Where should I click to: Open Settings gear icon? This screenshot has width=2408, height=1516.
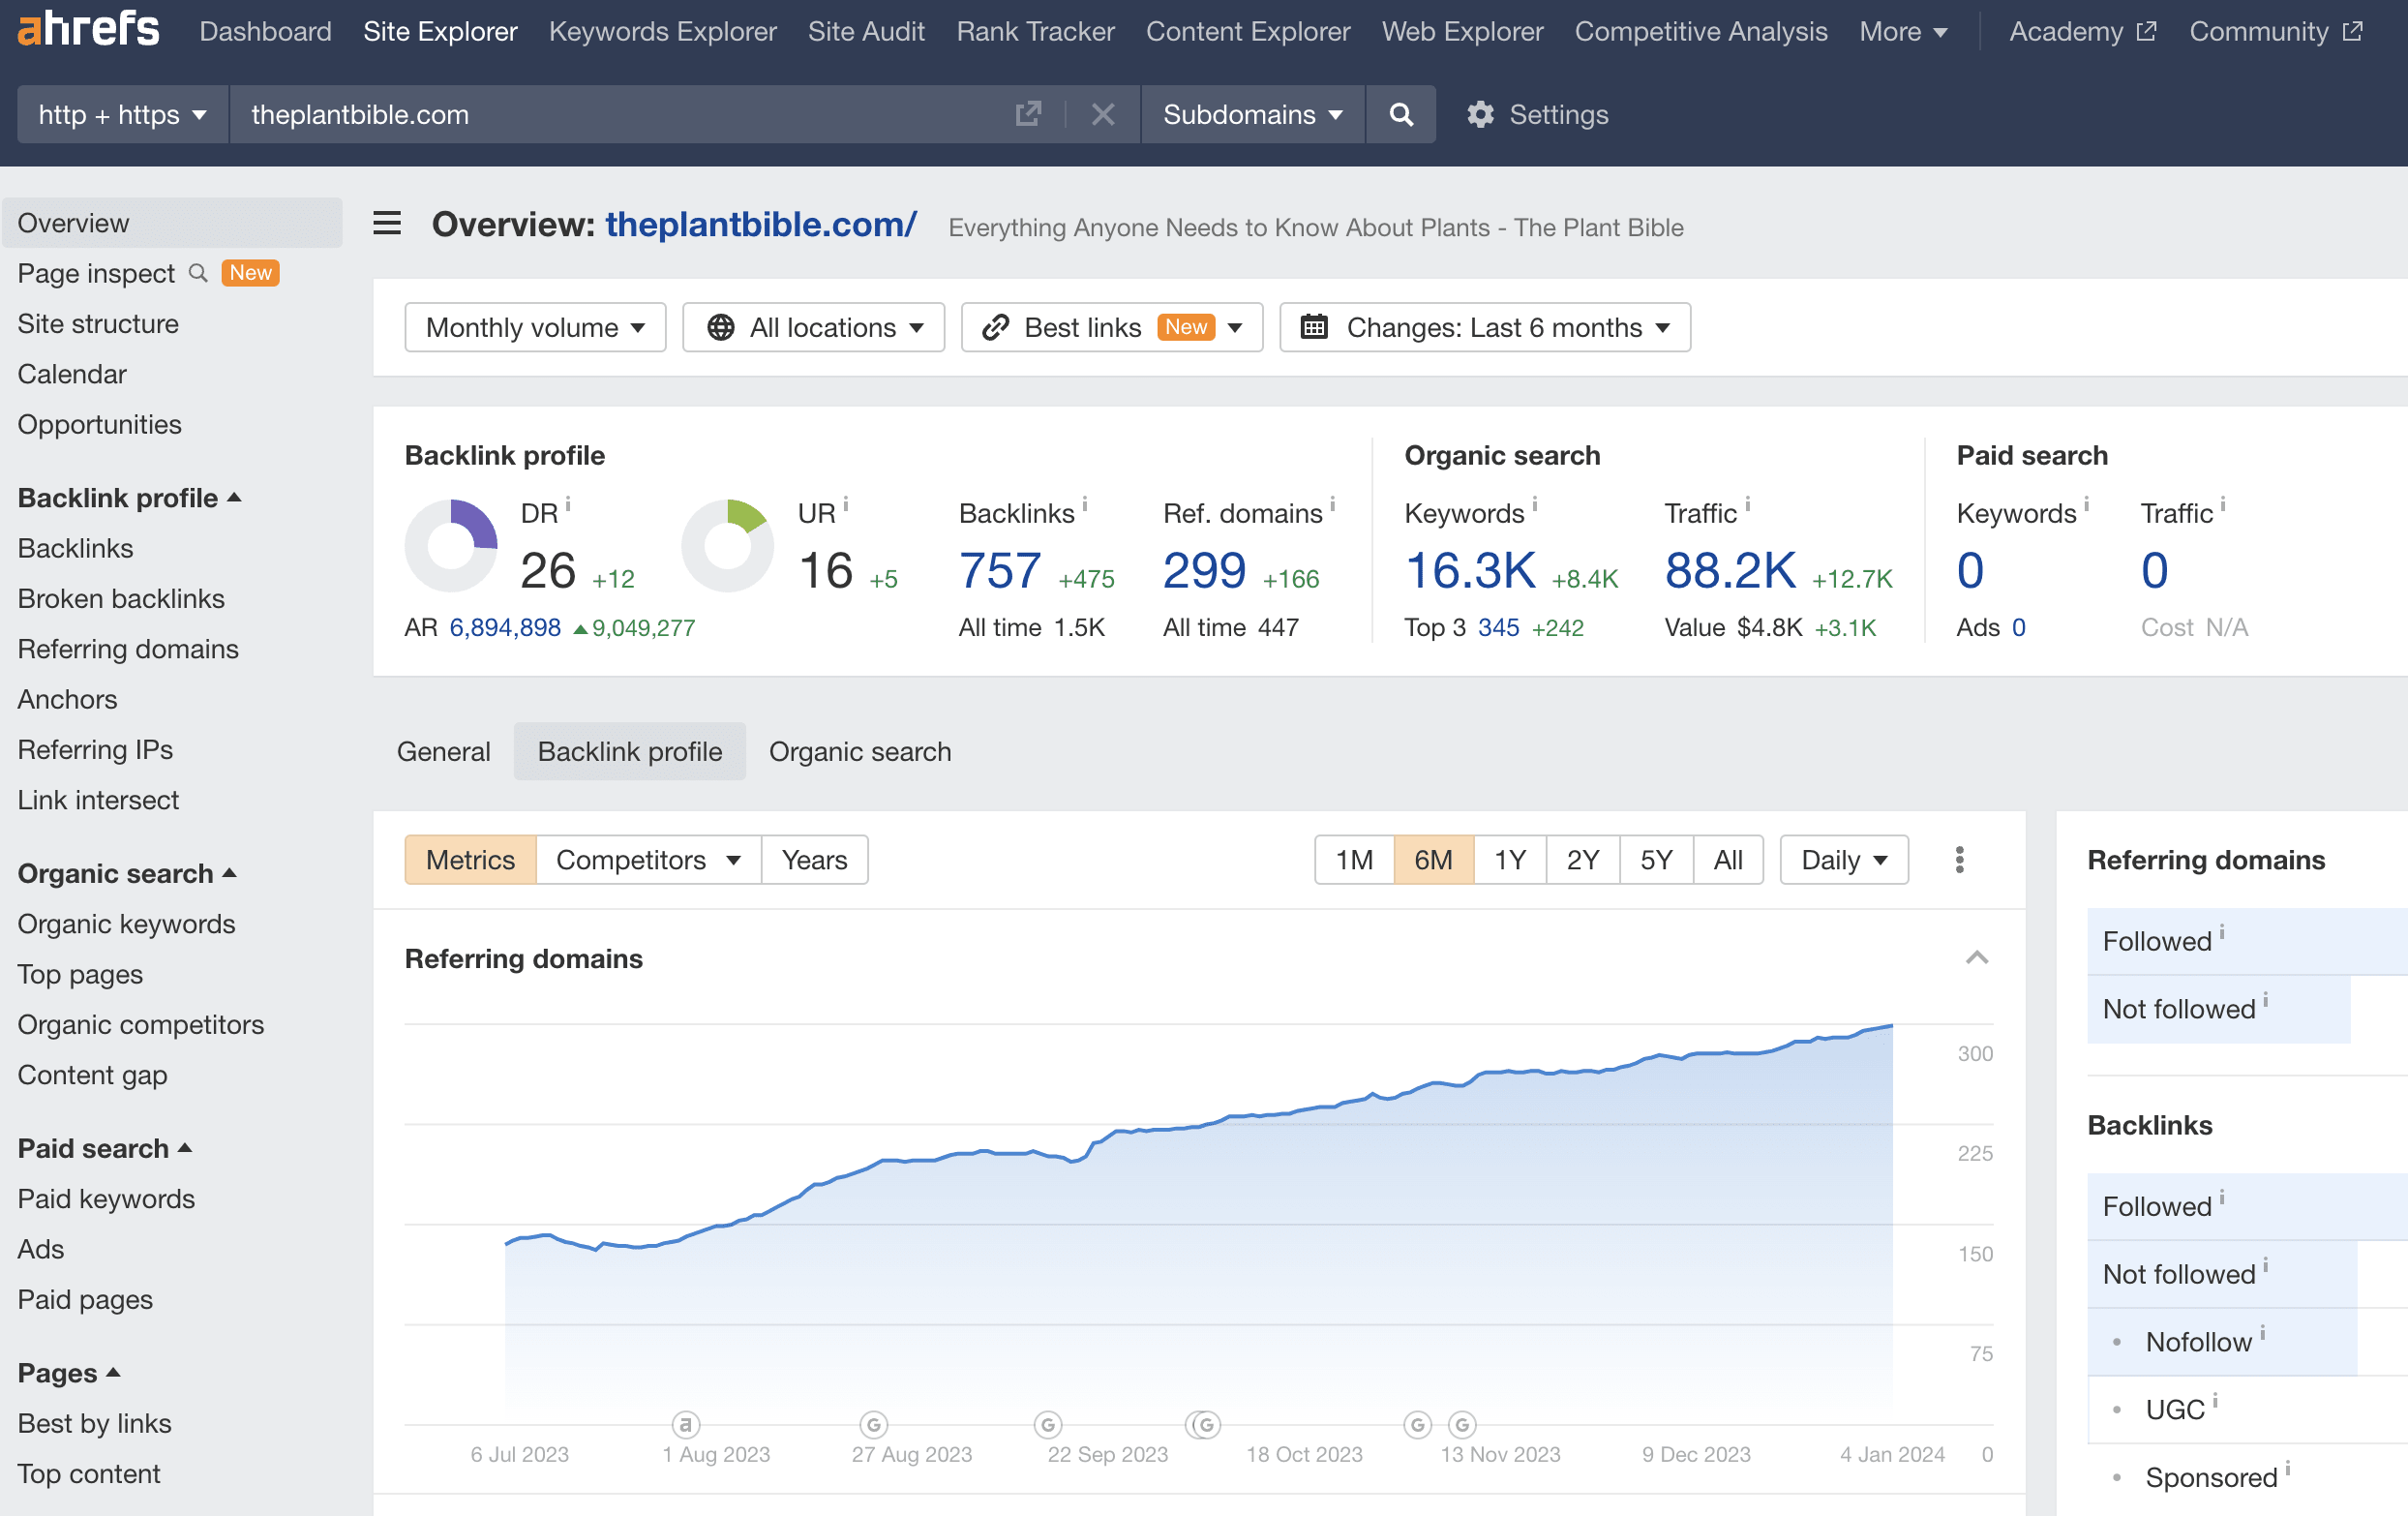1480,115
